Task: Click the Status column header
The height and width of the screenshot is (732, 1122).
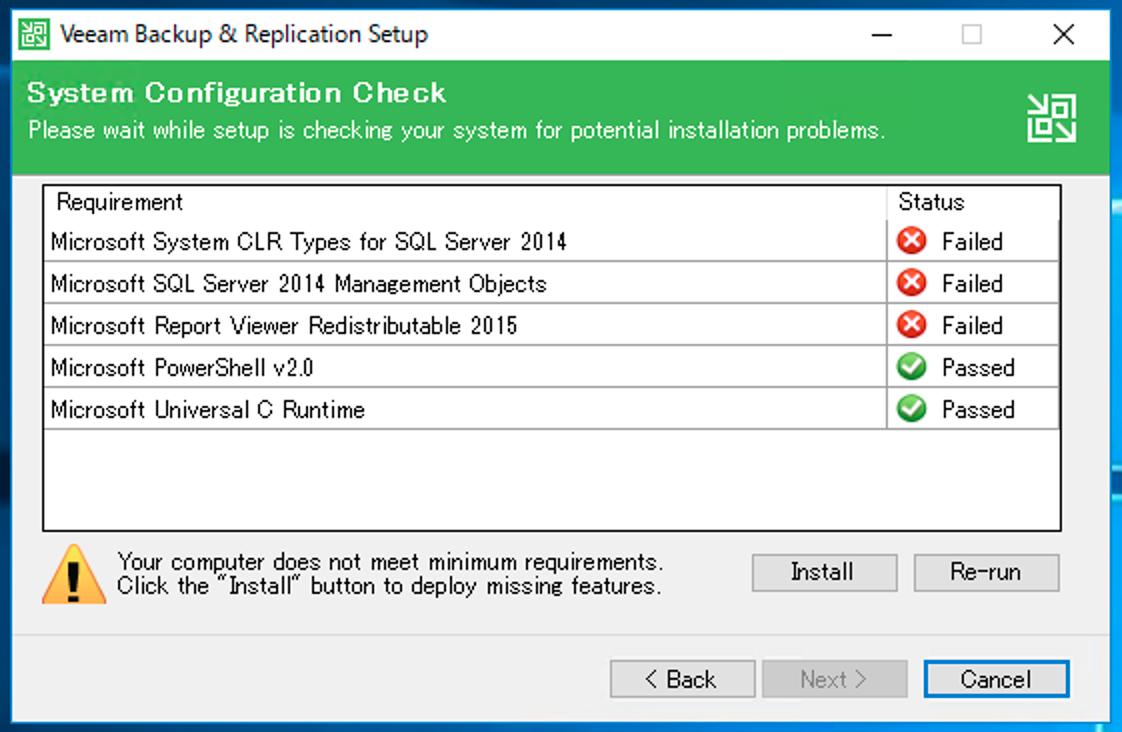Action: coord(973,202)
